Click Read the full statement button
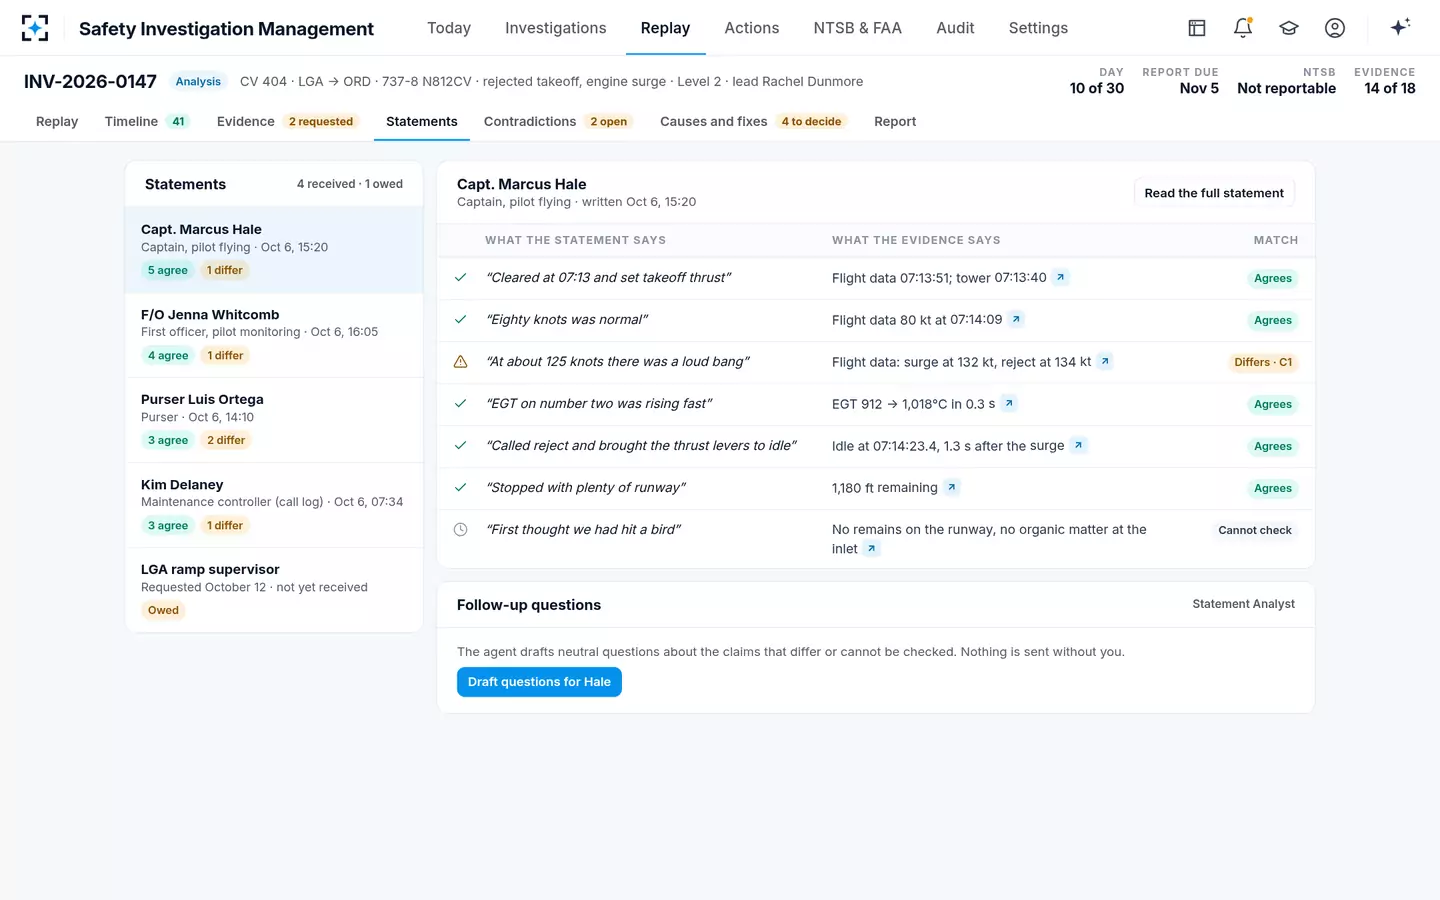 tap(1214, 193)
